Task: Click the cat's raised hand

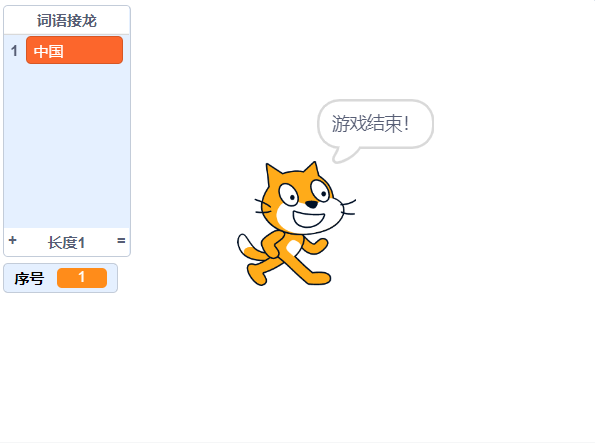Action: pyautogui.click(x=321, y=243)
